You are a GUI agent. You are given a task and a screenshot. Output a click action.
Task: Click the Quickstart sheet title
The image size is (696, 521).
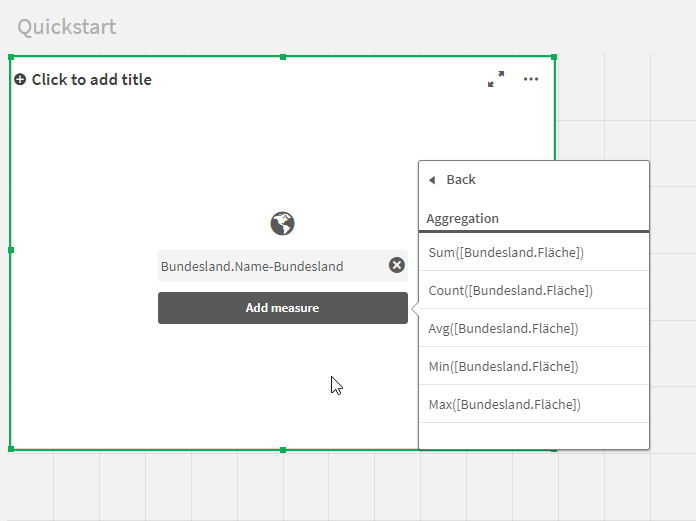click(67, 27)
